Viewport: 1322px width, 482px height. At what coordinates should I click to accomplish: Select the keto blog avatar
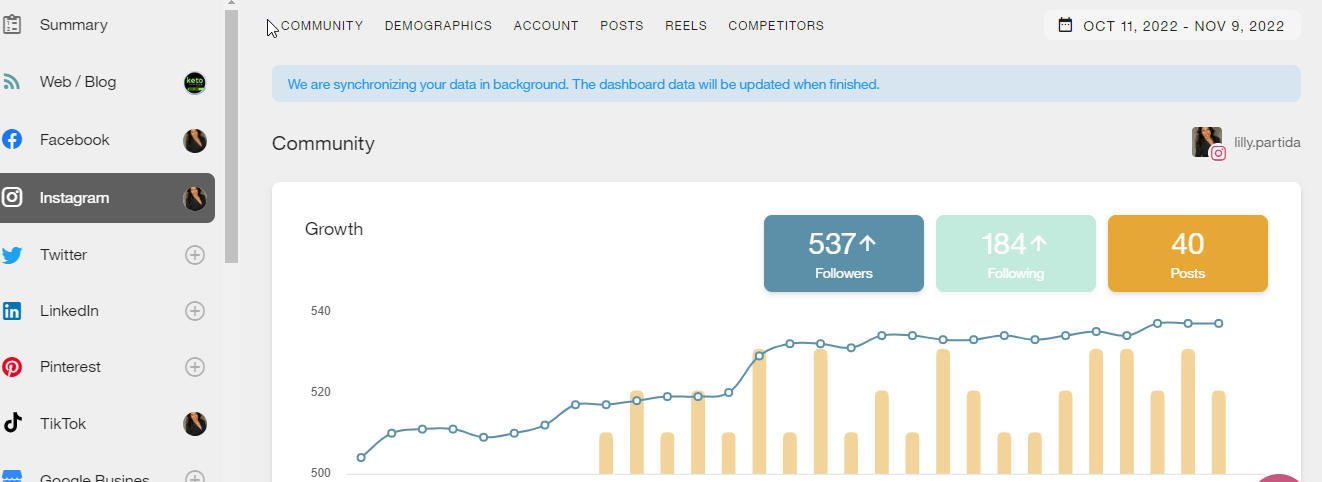(195, 83)
